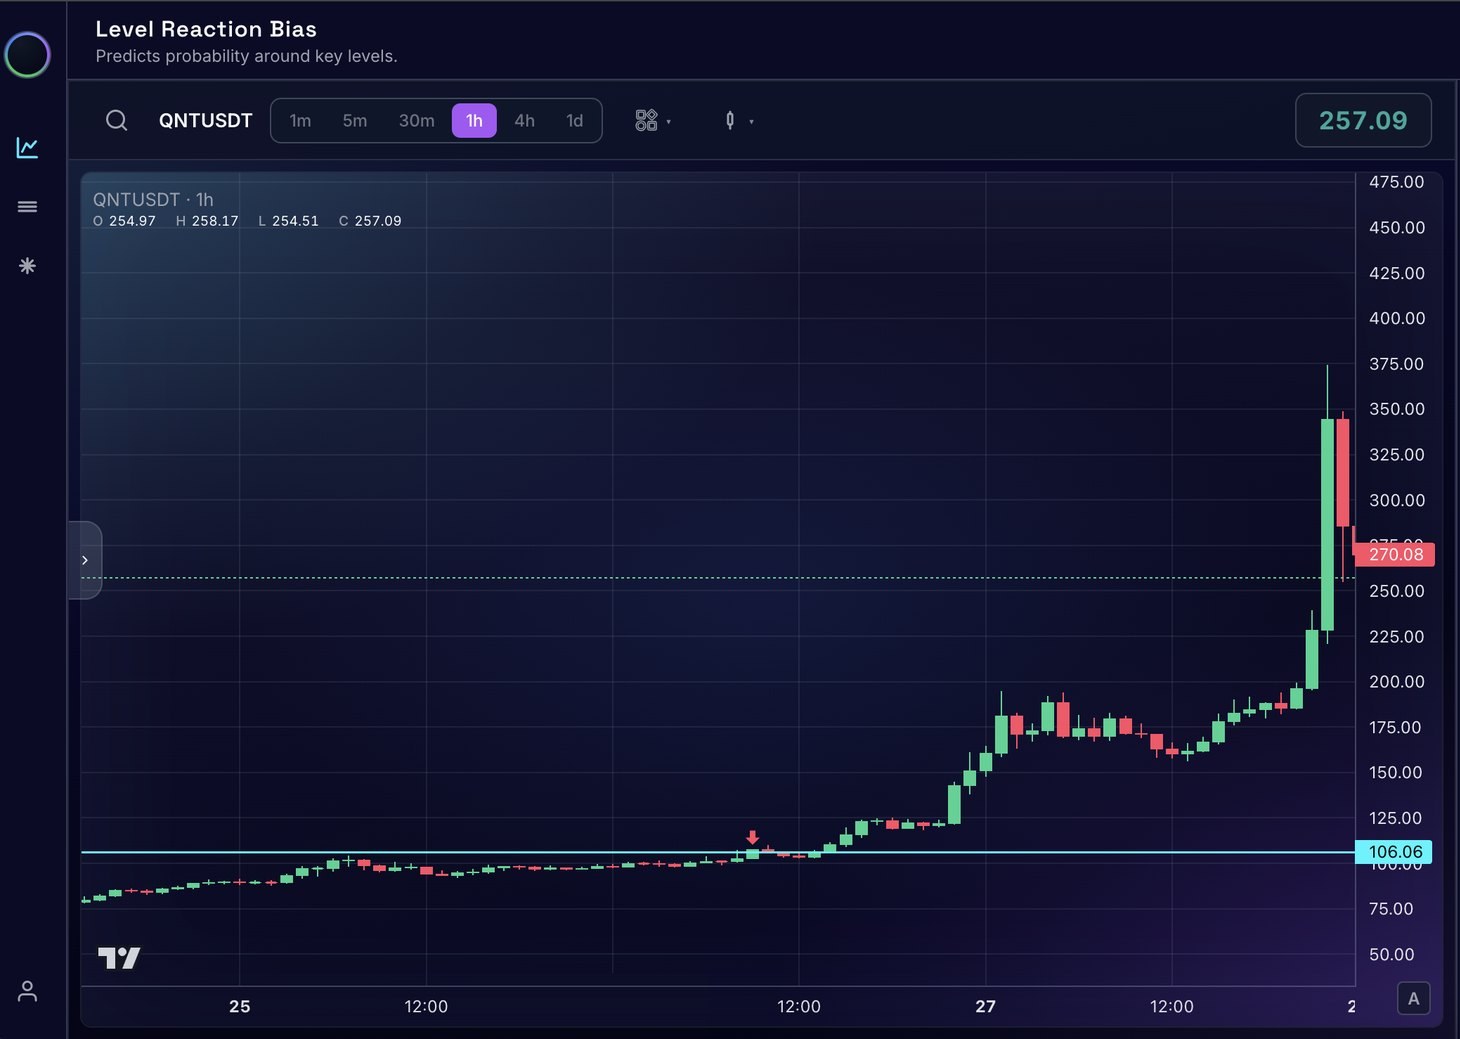Image resolution: width=1460 pixels, height=1039 pixels.
Task: Click the asterisk sidebar icon
Action: [x=27, y=266]
